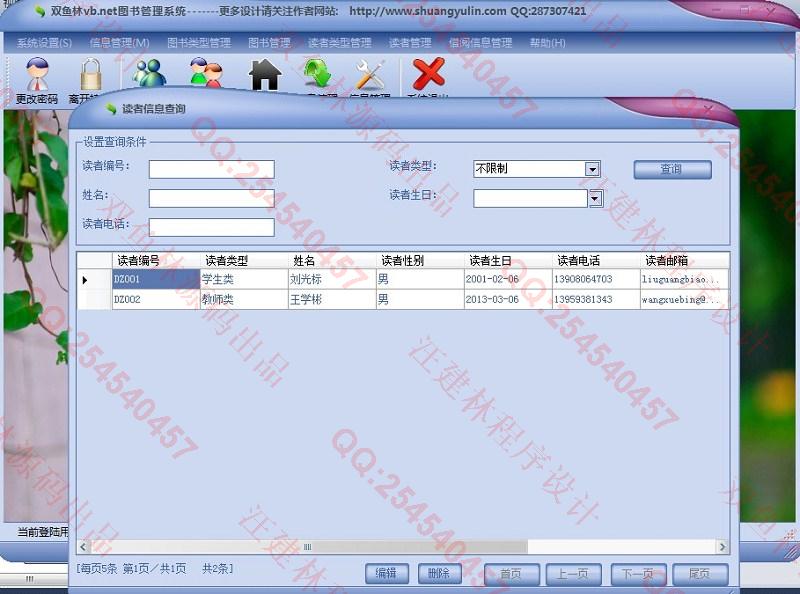800x594 pixels.
Task: Click the birthday cell 2013-03-06
Action: coord(508,300)
